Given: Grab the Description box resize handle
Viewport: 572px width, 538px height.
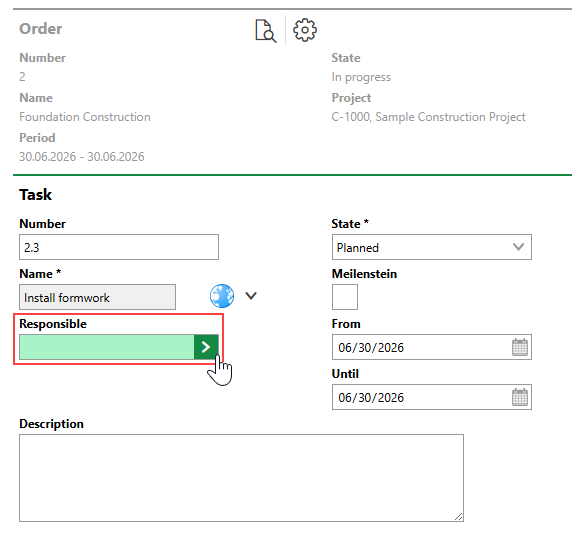Looking at the screenshot, I should [459, 516].
